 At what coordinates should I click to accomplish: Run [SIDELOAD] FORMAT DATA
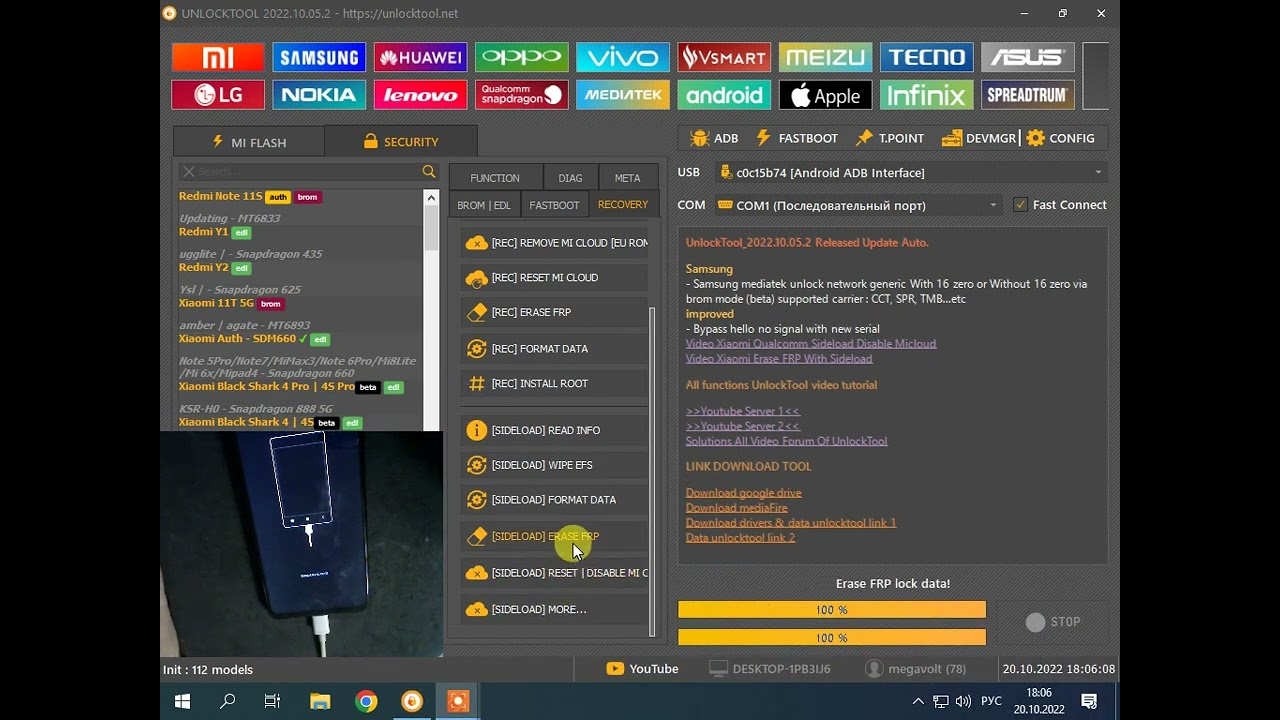pos(555,499)
